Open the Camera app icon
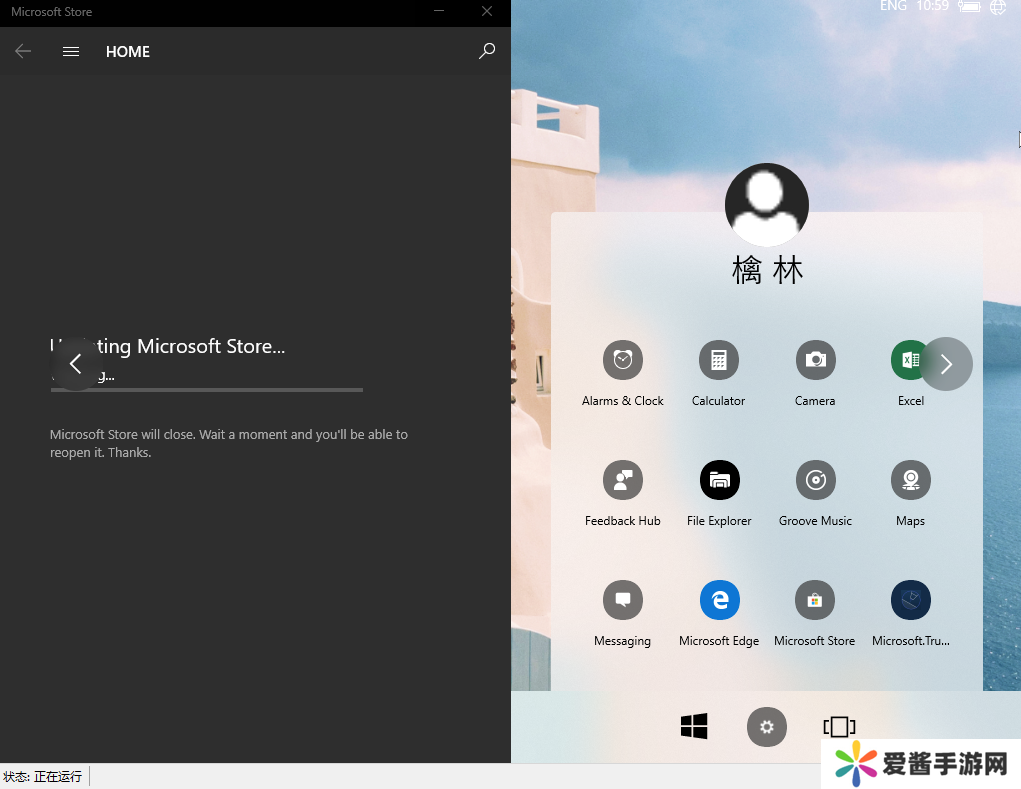The image size is (1021, 789). [x=815, y=360]
